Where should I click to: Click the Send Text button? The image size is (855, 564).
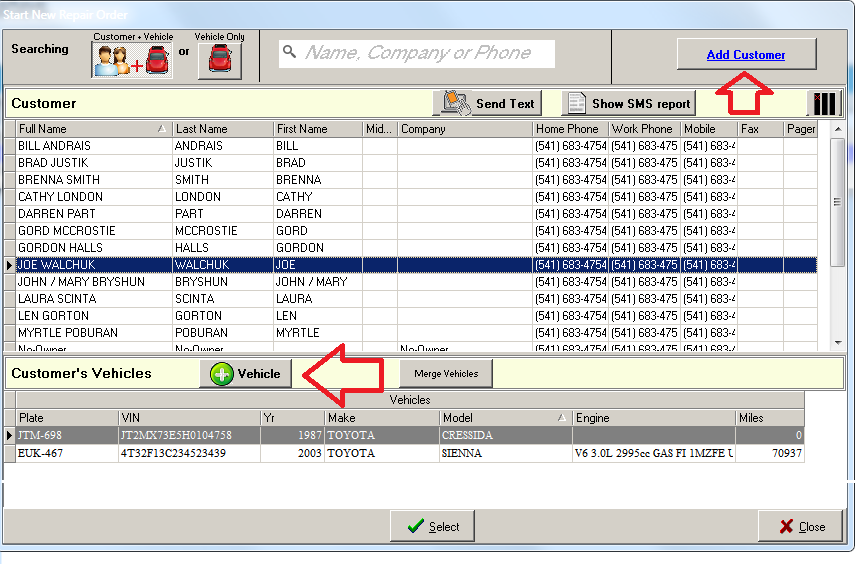coord(488,103)
